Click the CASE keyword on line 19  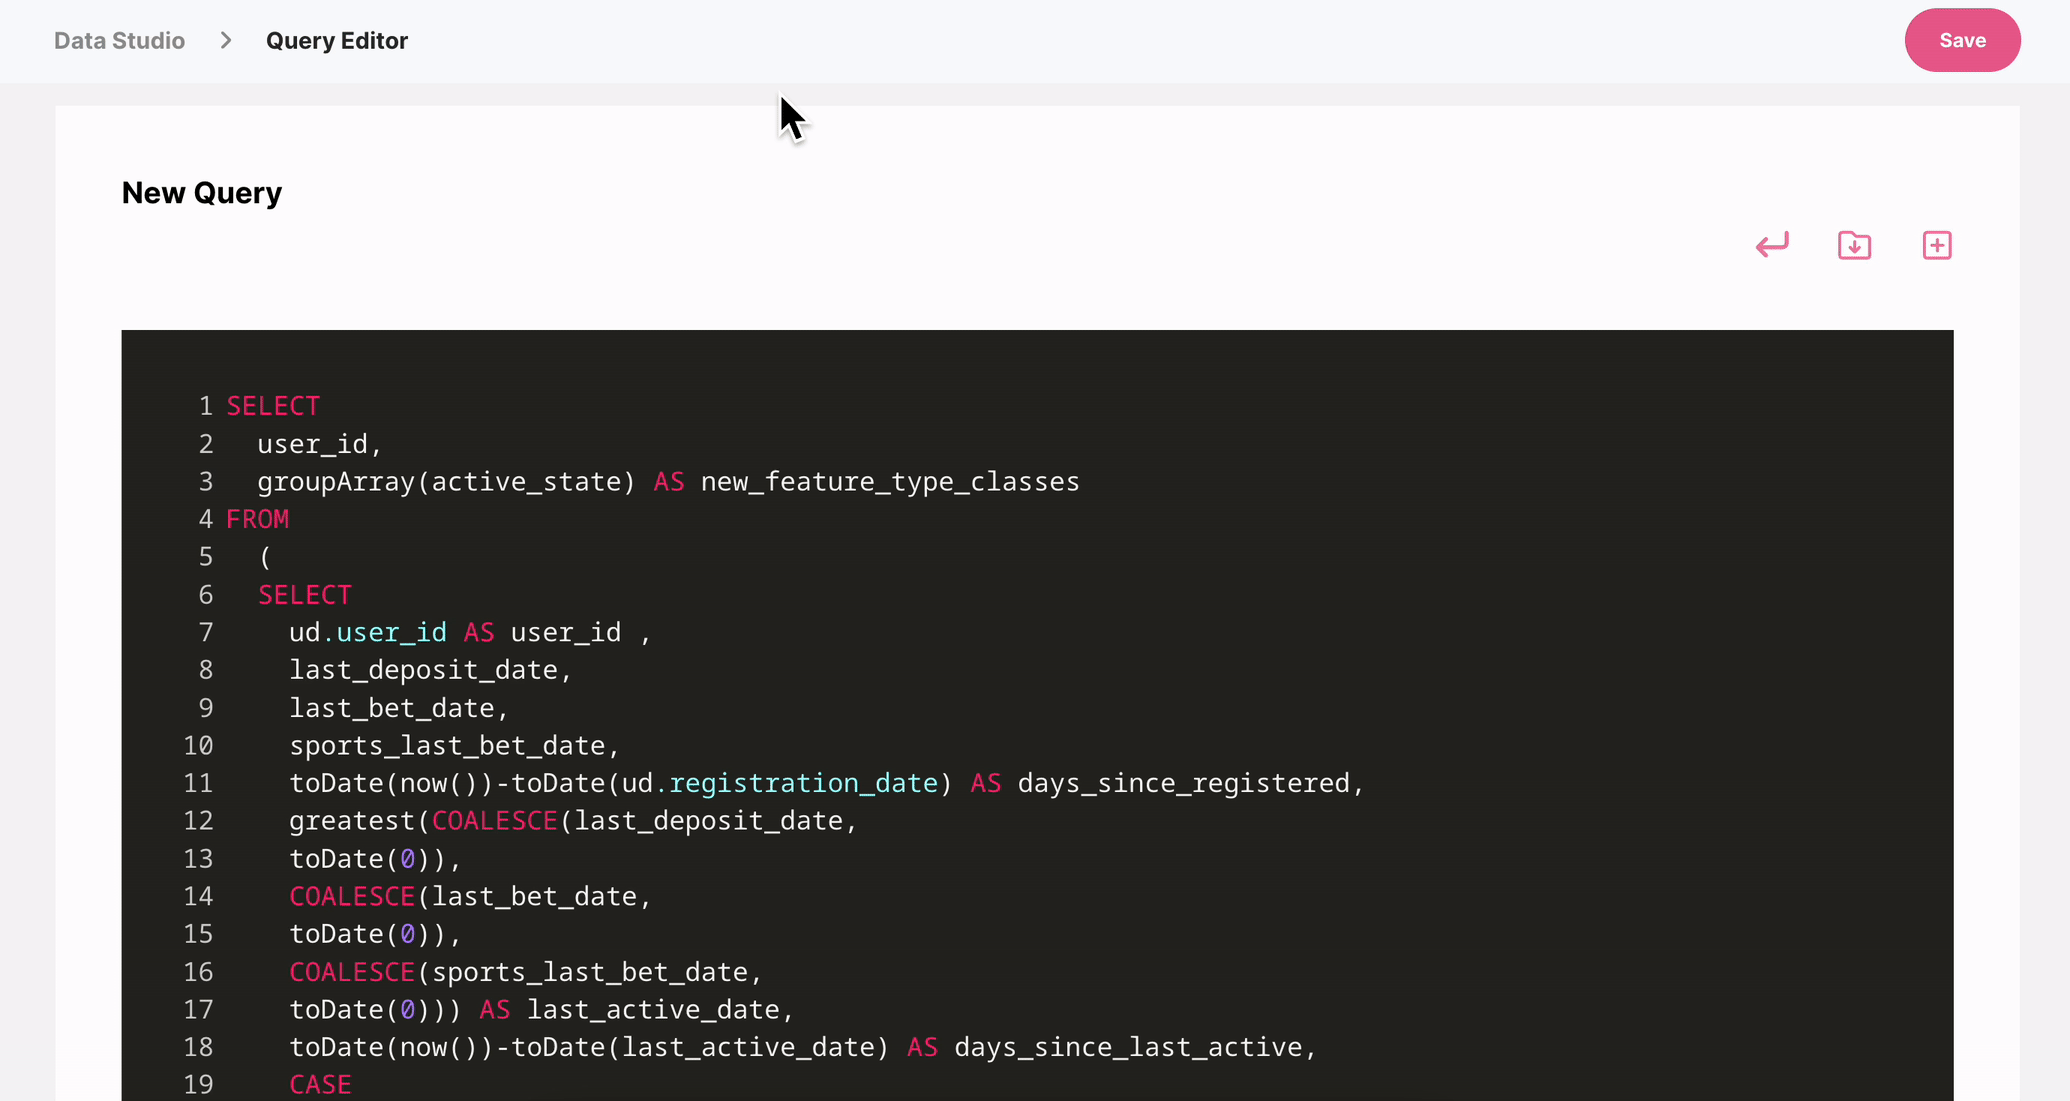[x=320, y=1084]
